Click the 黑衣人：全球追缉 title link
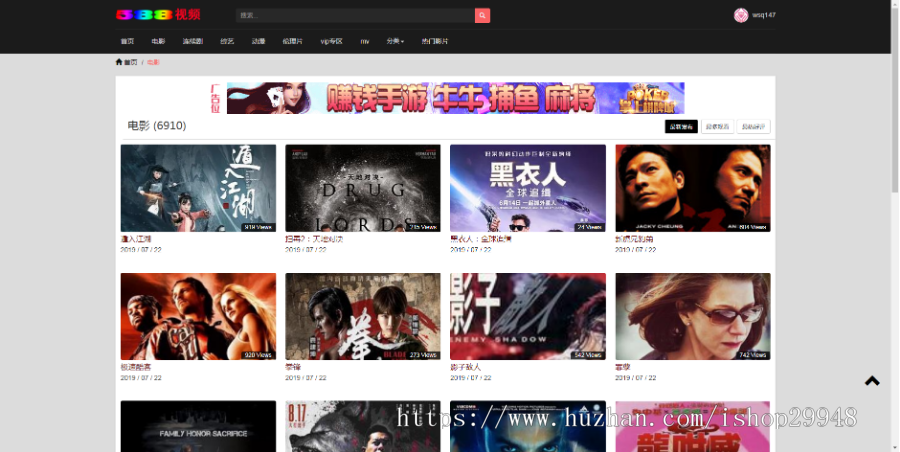The image size is (900, 452). 480,239
